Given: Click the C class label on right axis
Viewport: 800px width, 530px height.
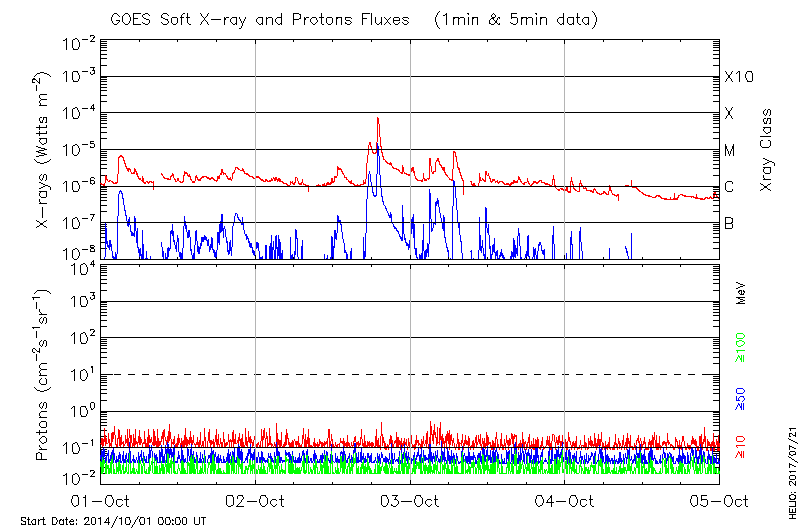Looking at the screenshot, I should pos(729,187).
